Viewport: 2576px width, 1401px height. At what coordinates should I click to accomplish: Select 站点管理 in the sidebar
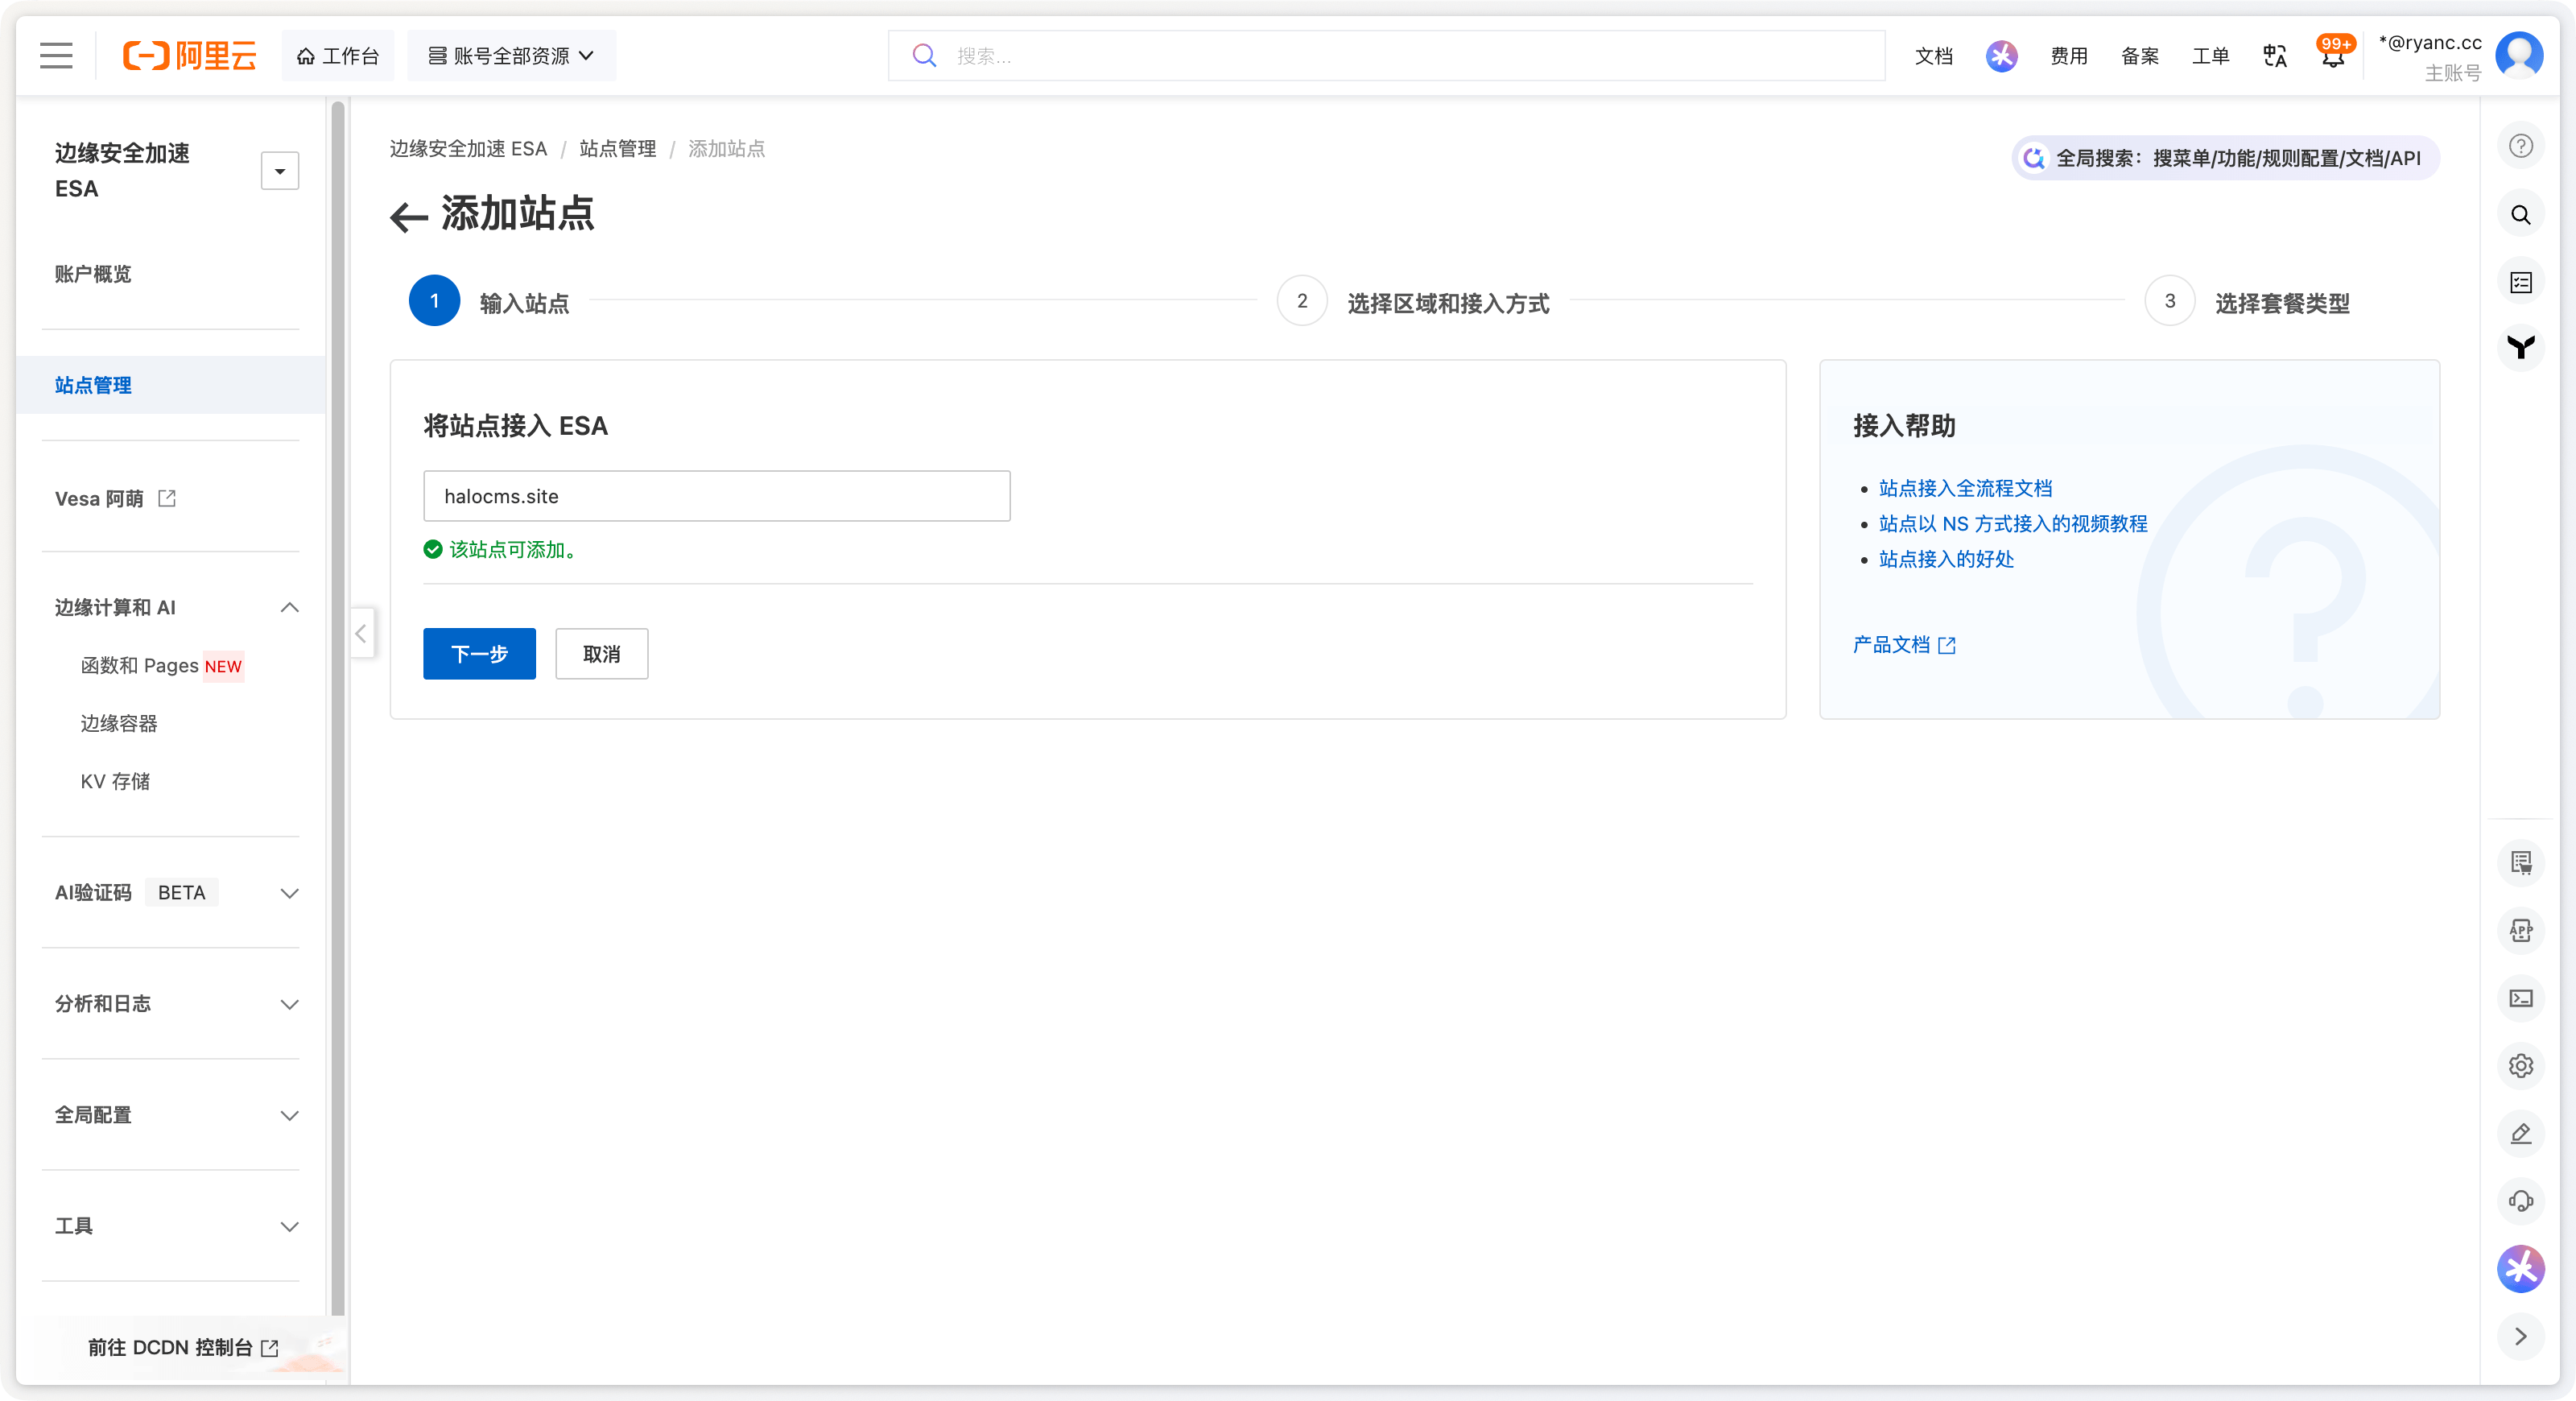tap(93, 385)
